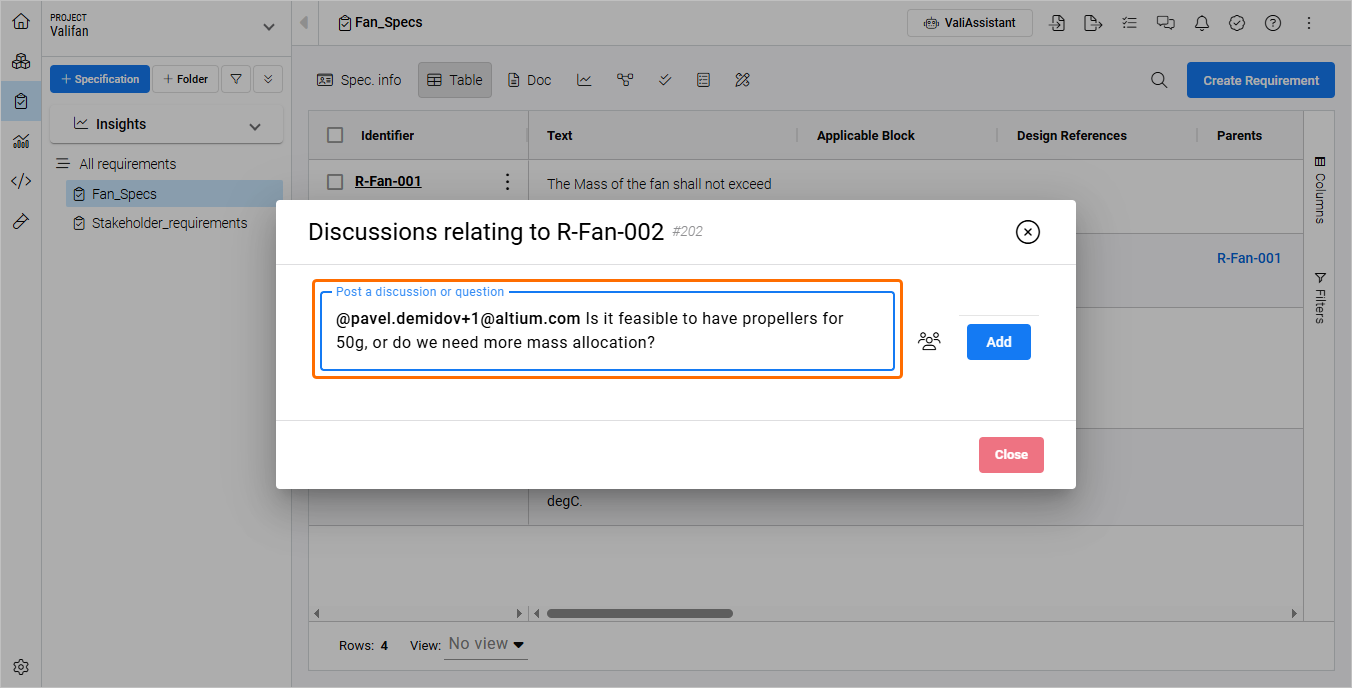Toggle the select-all checkbox in header

pos(335,135)
